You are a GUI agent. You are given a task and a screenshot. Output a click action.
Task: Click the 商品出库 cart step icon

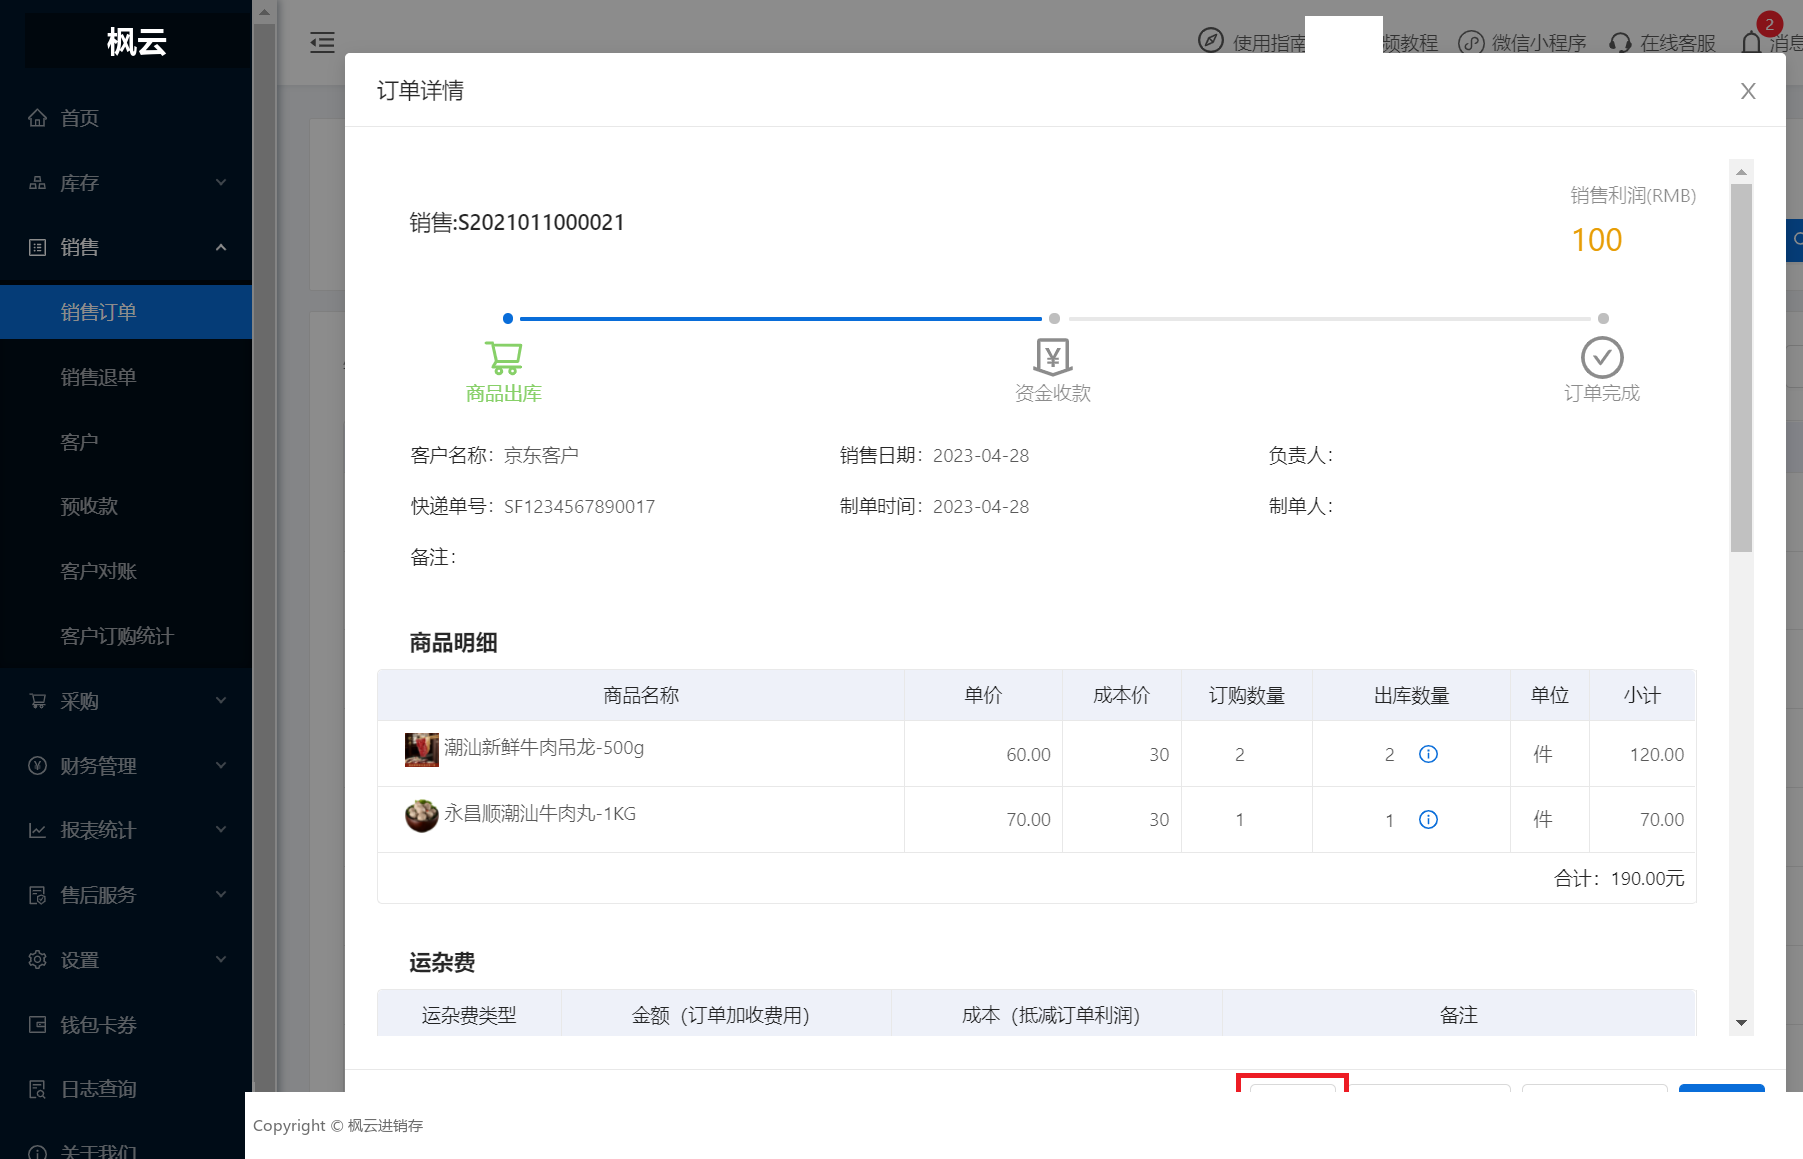coord(503,357)
